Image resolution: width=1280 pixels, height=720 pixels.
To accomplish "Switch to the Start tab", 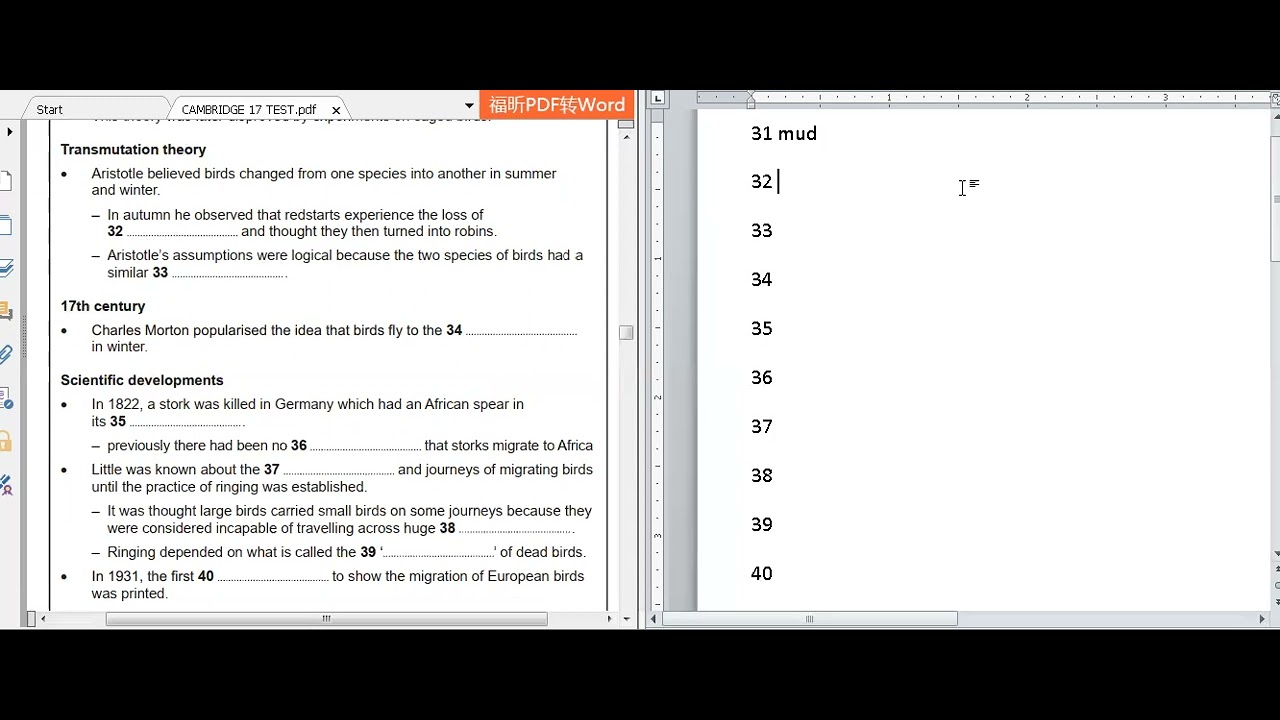I will click(49, 109).
